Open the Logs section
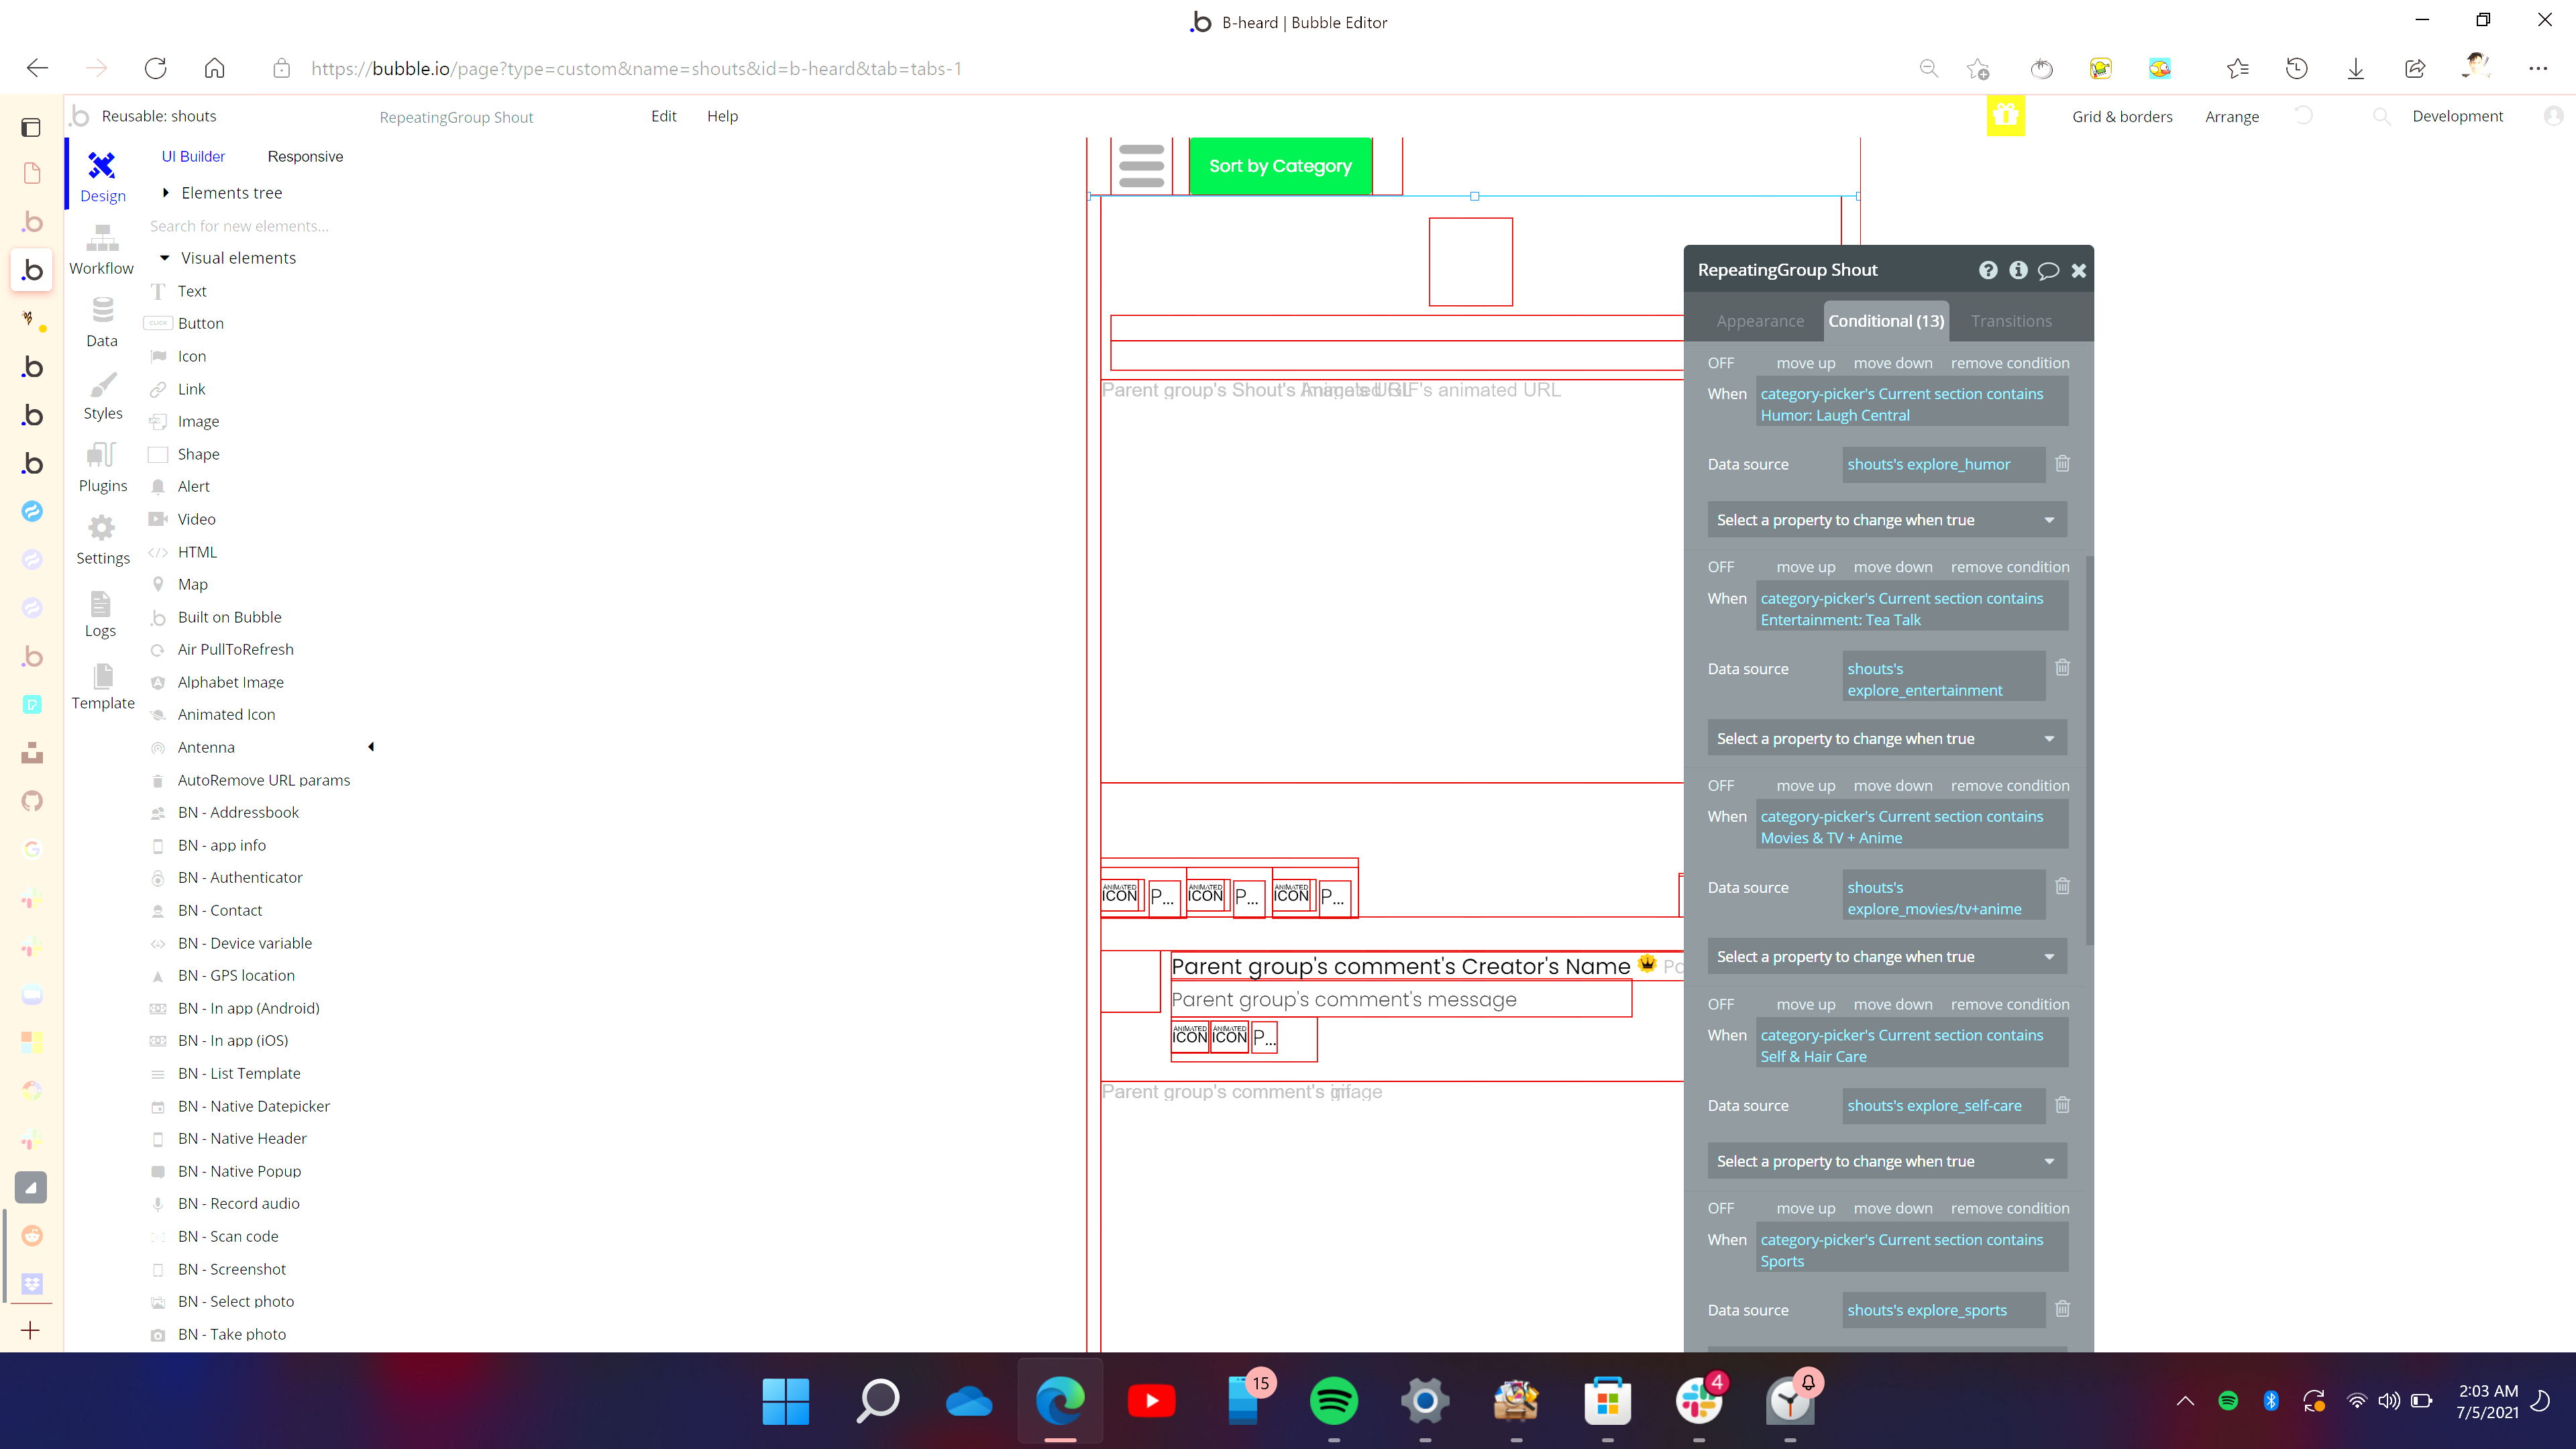Screen dimensions: 2576x1449 pos(100,612)
